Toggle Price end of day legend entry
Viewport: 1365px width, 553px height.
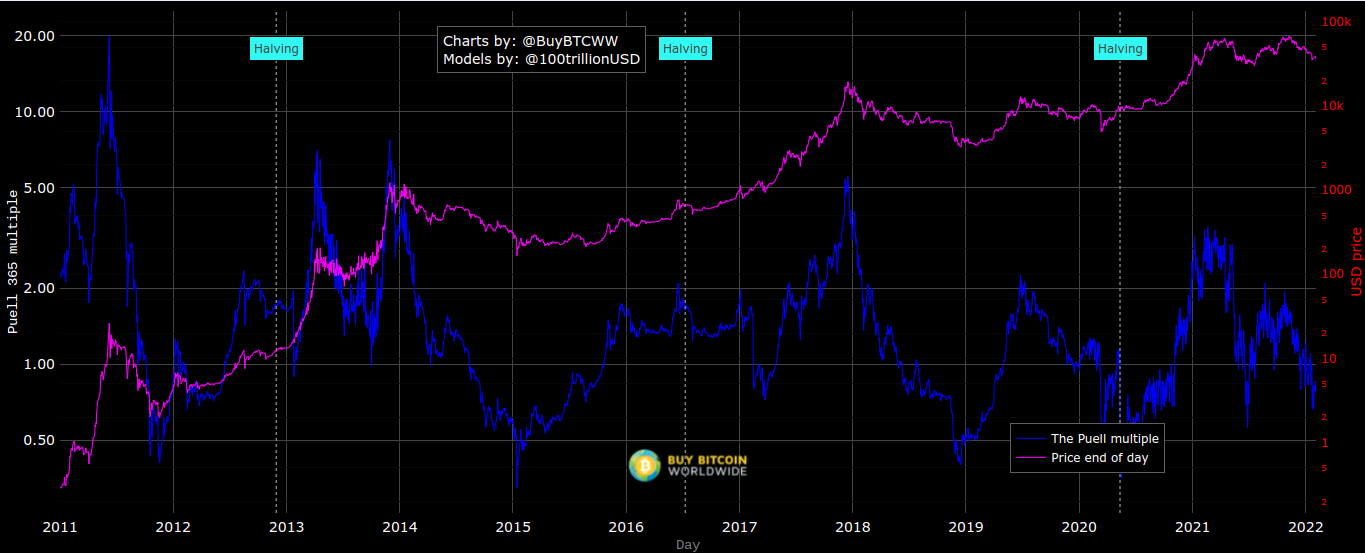(1099, 458)
